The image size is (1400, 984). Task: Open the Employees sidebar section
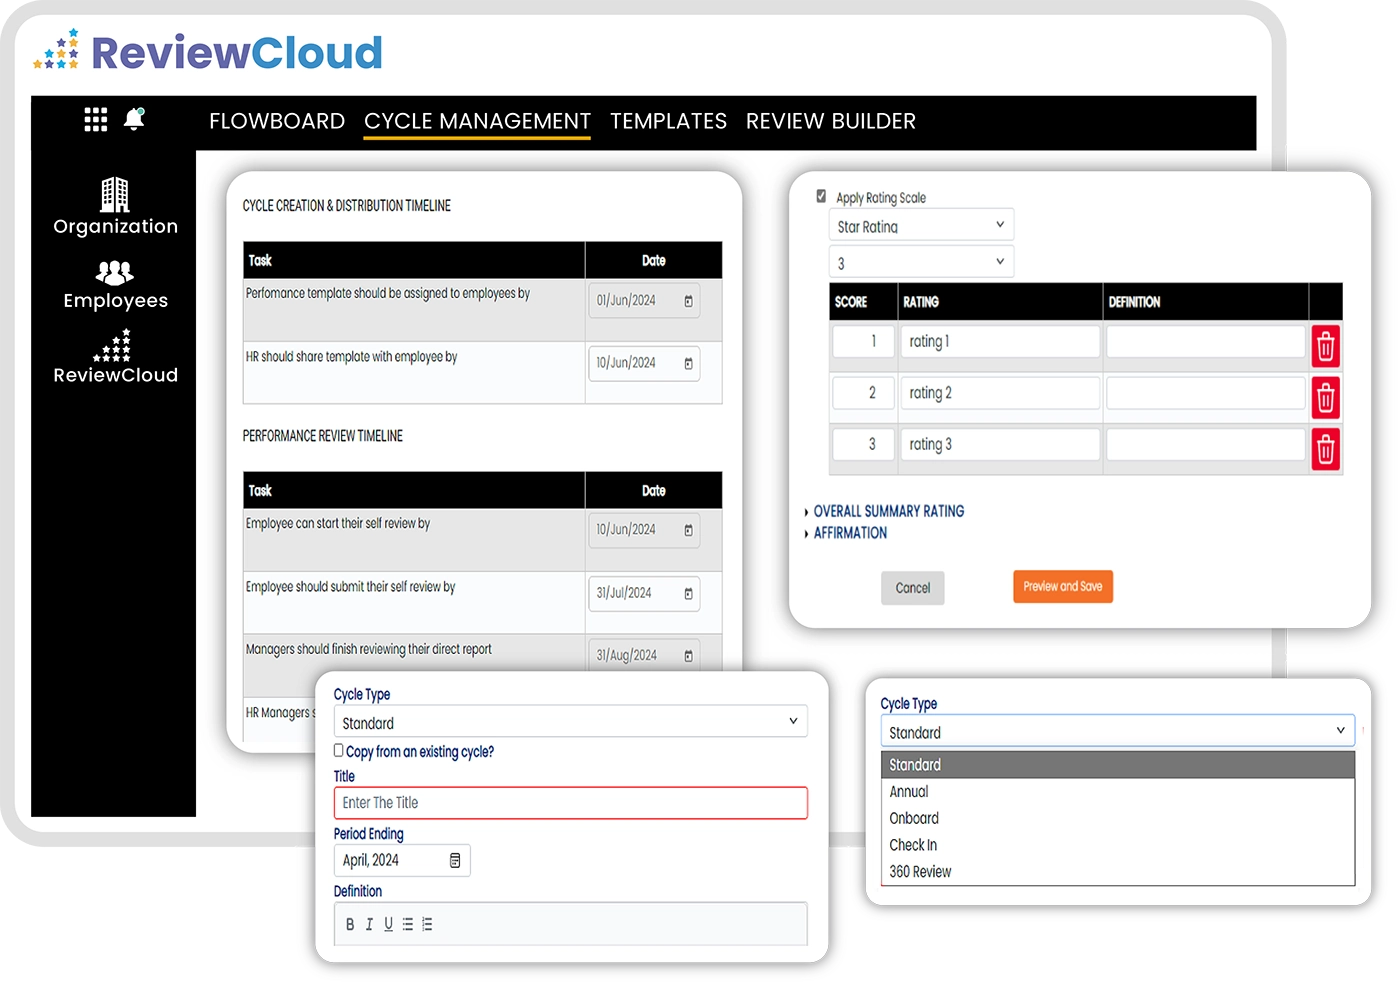115,286
